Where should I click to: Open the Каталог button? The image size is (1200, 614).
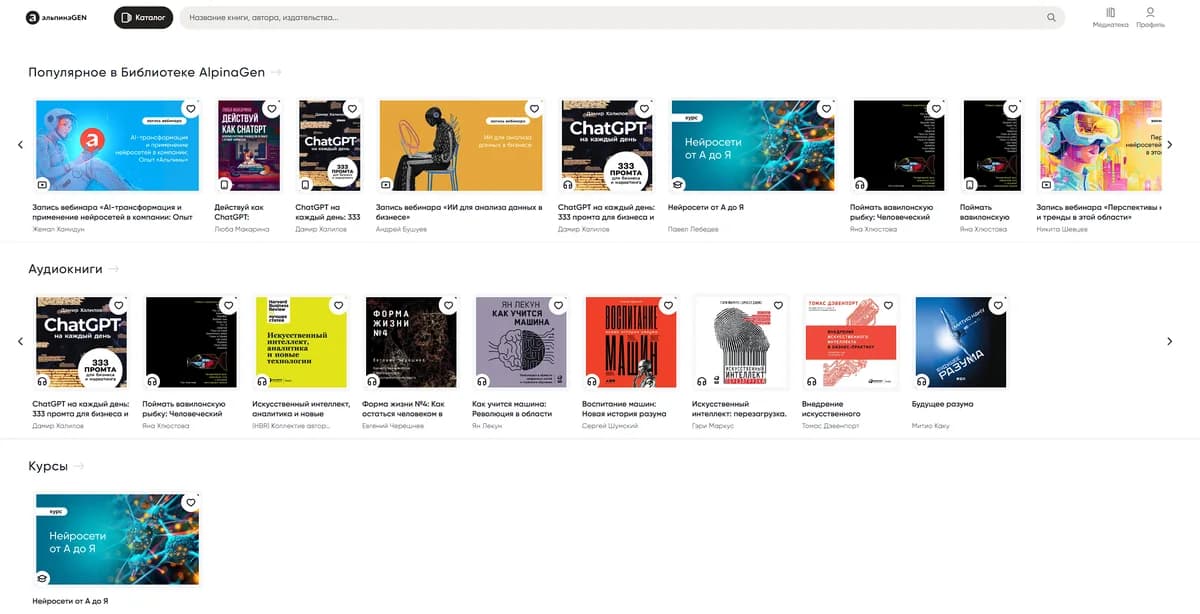click(143, 17)
